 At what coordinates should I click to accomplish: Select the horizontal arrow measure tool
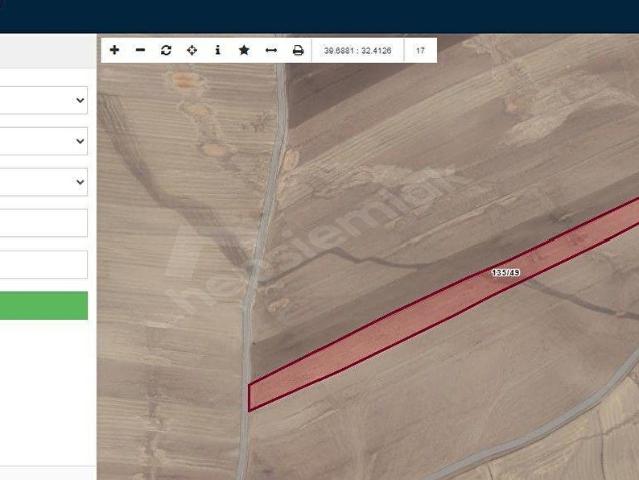click(x=271, y=50)
